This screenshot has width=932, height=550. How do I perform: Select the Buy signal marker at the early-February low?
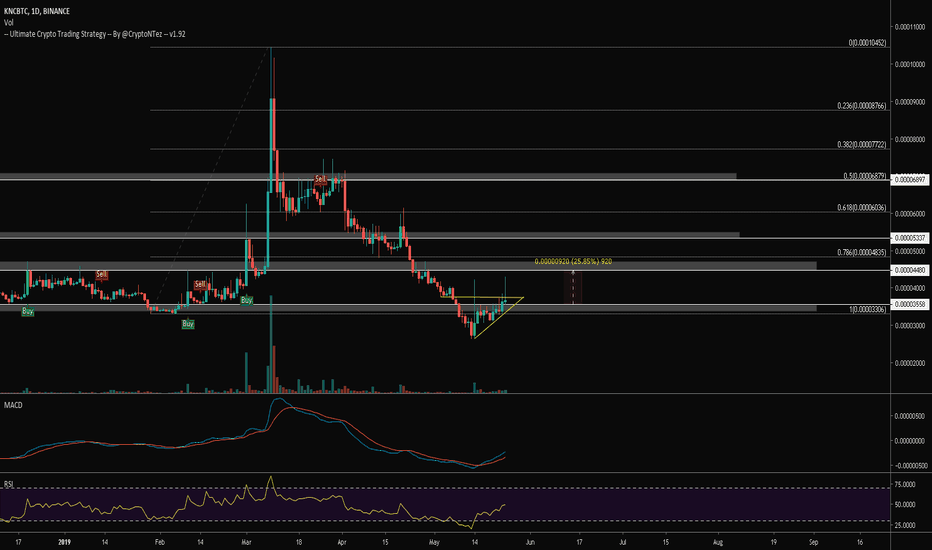[188, 324]
